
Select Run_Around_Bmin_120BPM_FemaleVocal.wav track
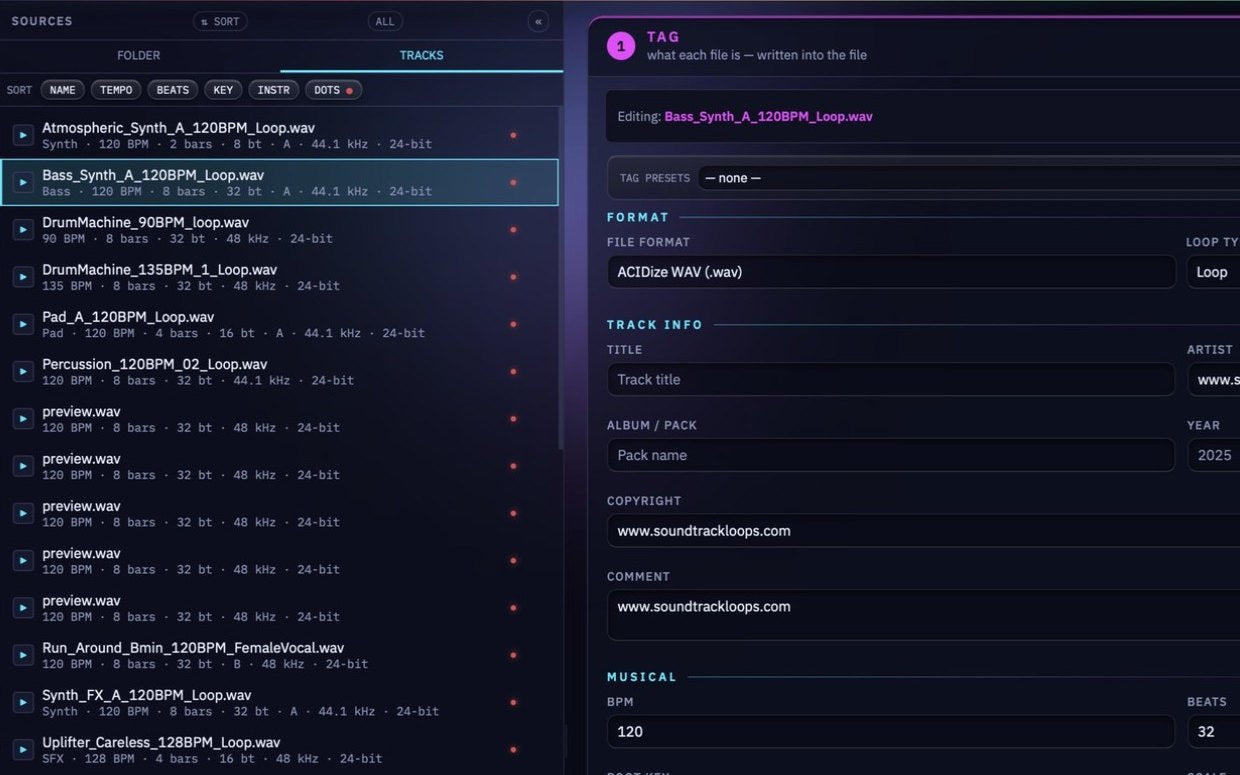[x=279, y=655]
